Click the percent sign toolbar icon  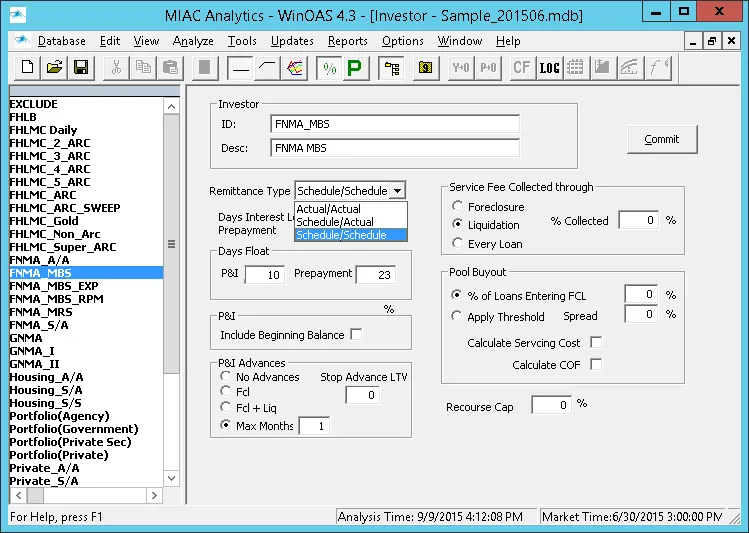click(329, 68)
